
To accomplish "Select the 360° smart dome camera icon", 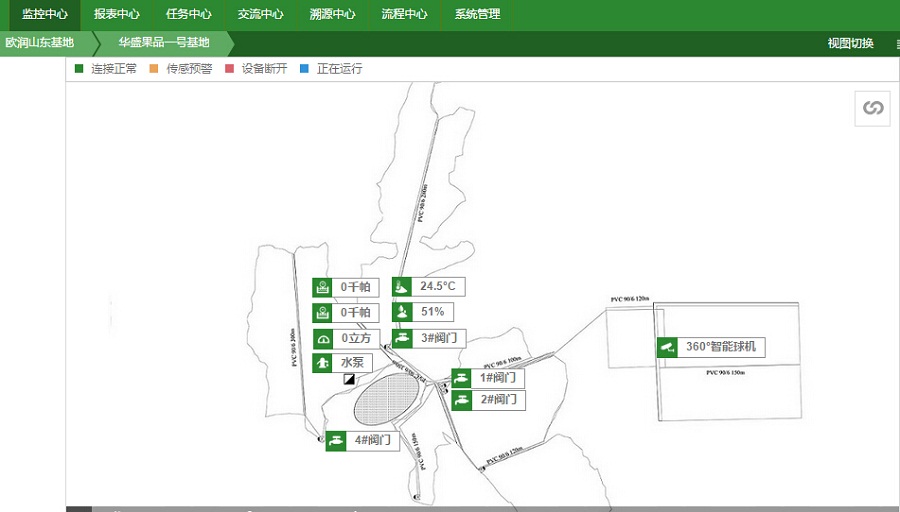I will pyautogui.click(x=667, y=347).
